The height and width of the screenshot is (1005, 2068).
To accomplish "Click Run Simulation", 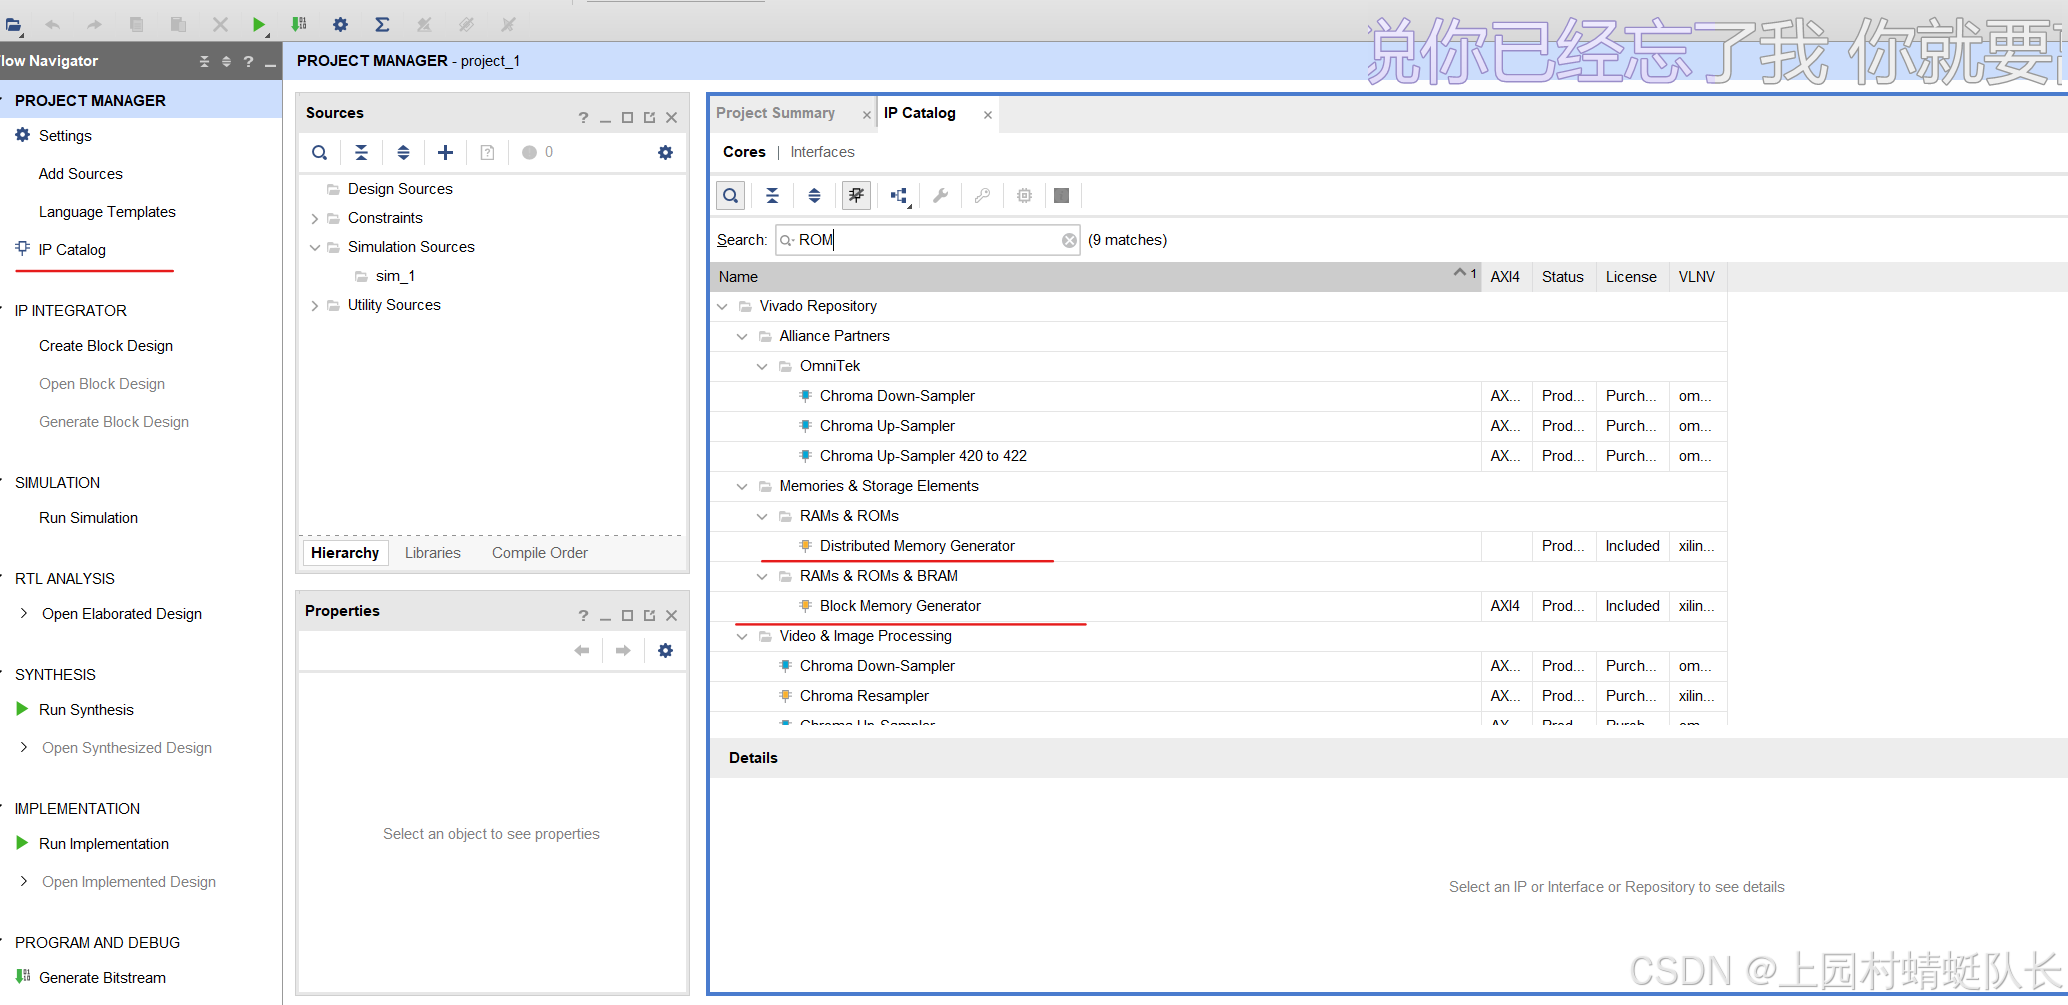I will [88, 518].
